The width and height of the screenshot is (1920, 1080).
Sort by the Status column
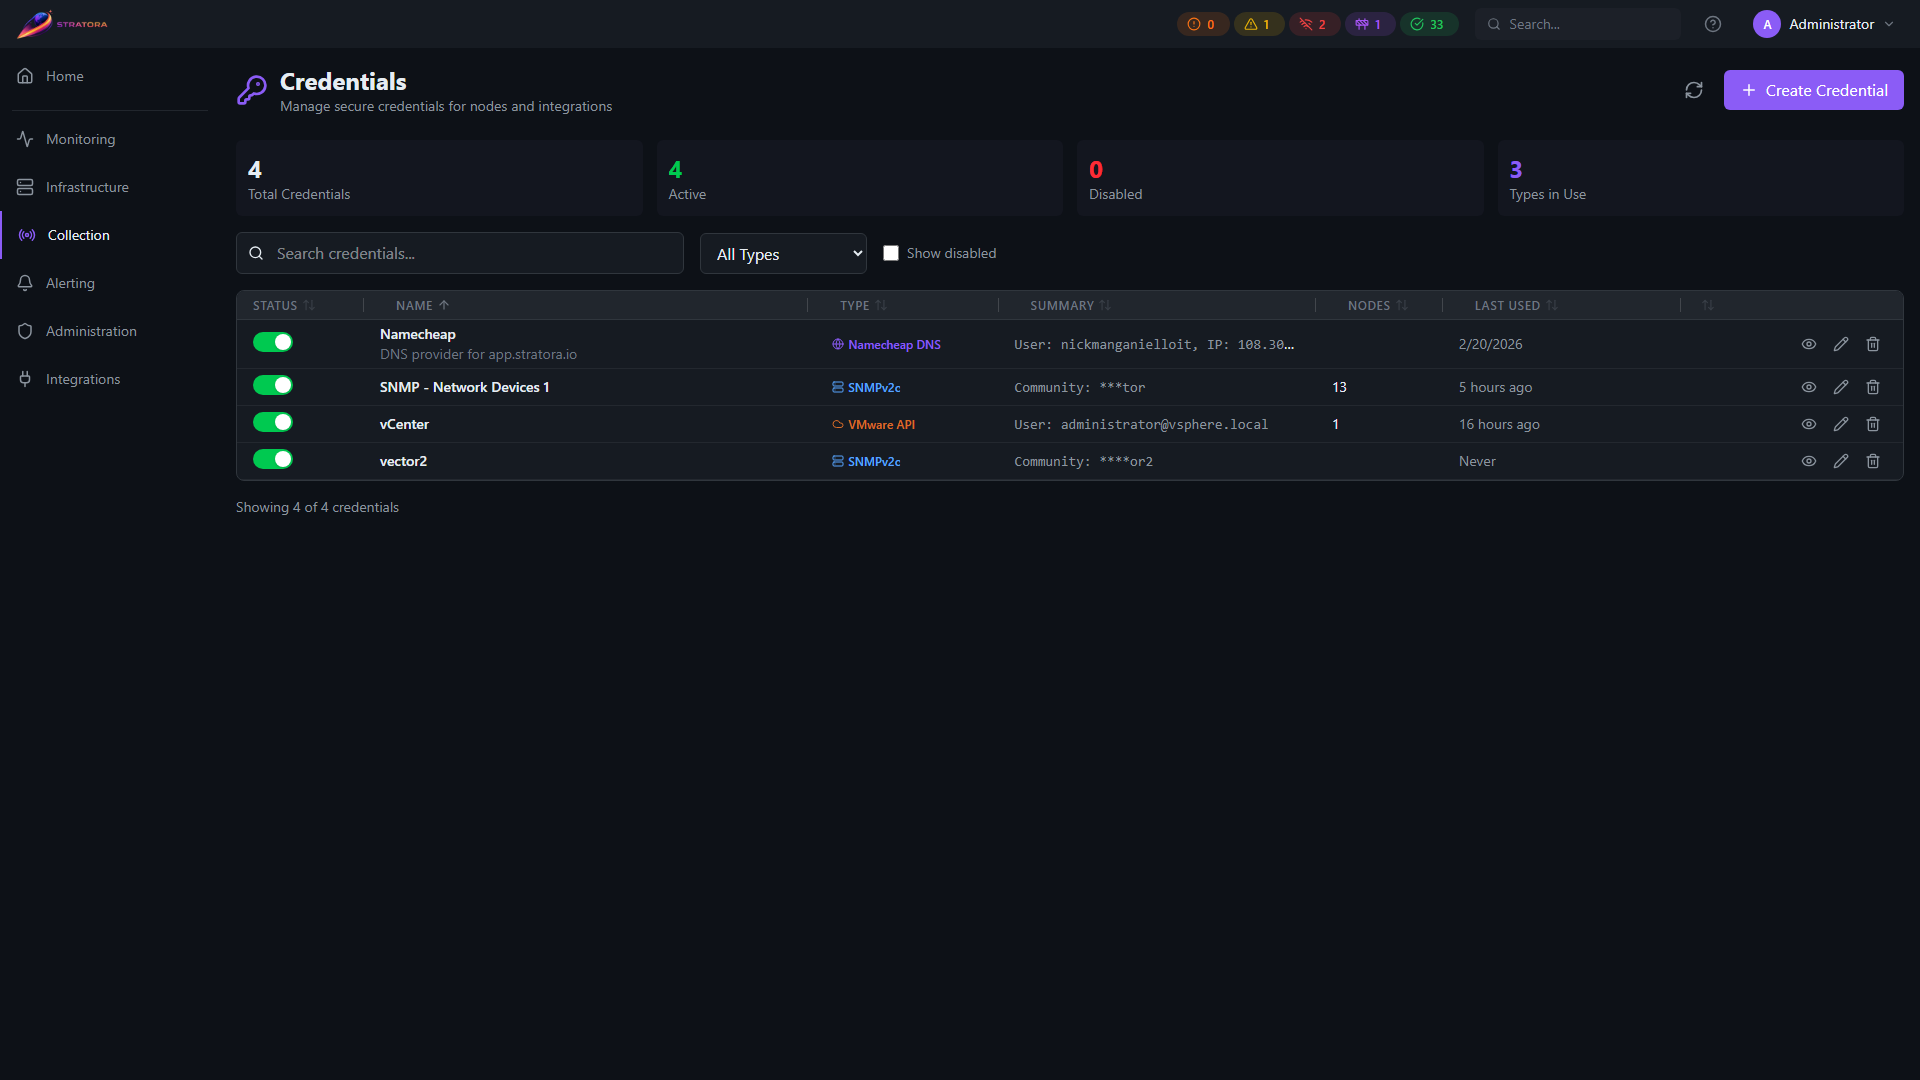coord(283,306)
